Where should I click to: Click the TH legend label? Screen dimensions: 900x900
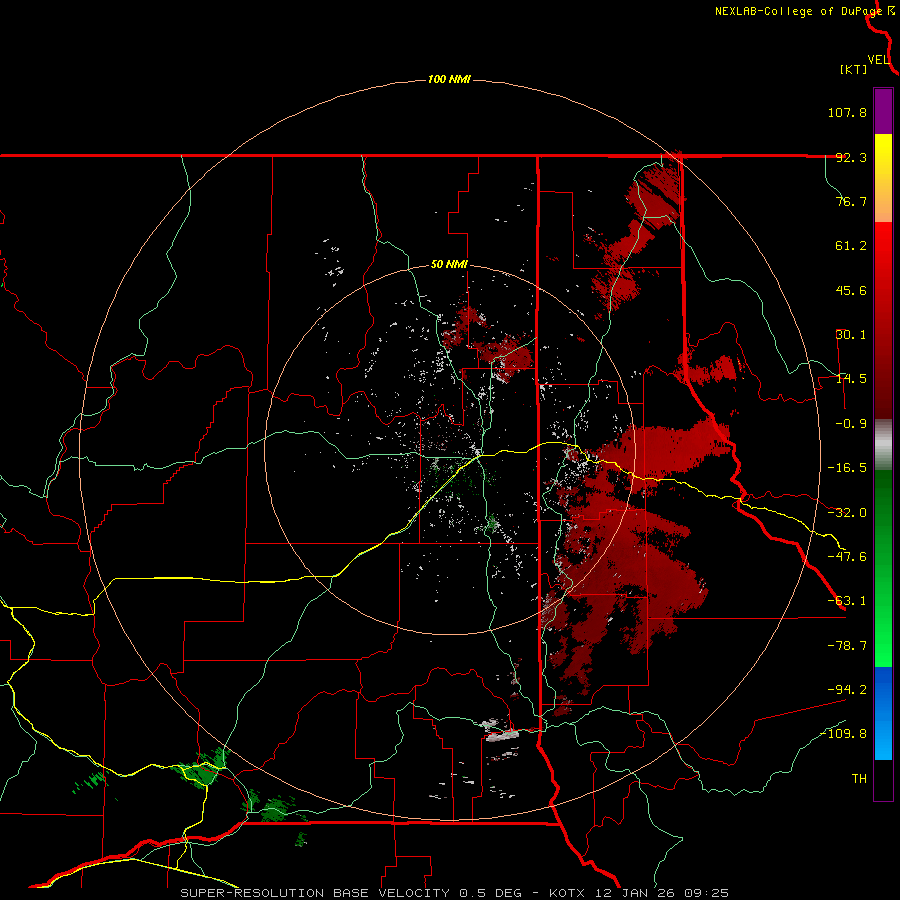point(859,779)
